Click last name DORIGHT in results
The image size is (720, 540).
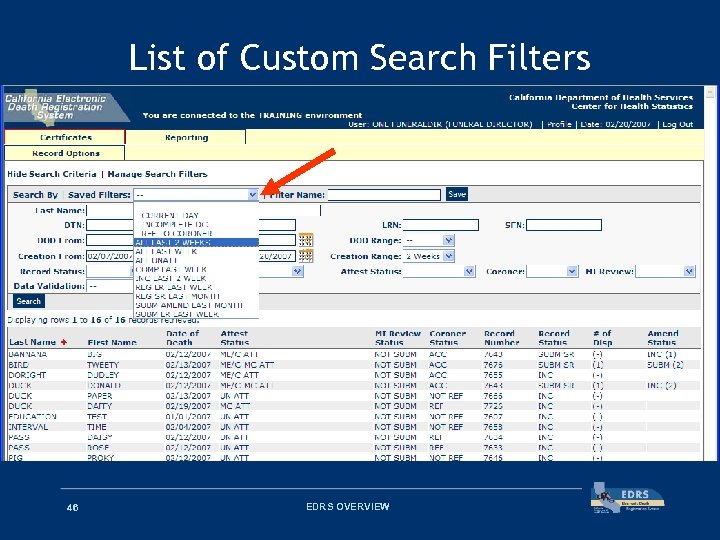pos(28,375)
